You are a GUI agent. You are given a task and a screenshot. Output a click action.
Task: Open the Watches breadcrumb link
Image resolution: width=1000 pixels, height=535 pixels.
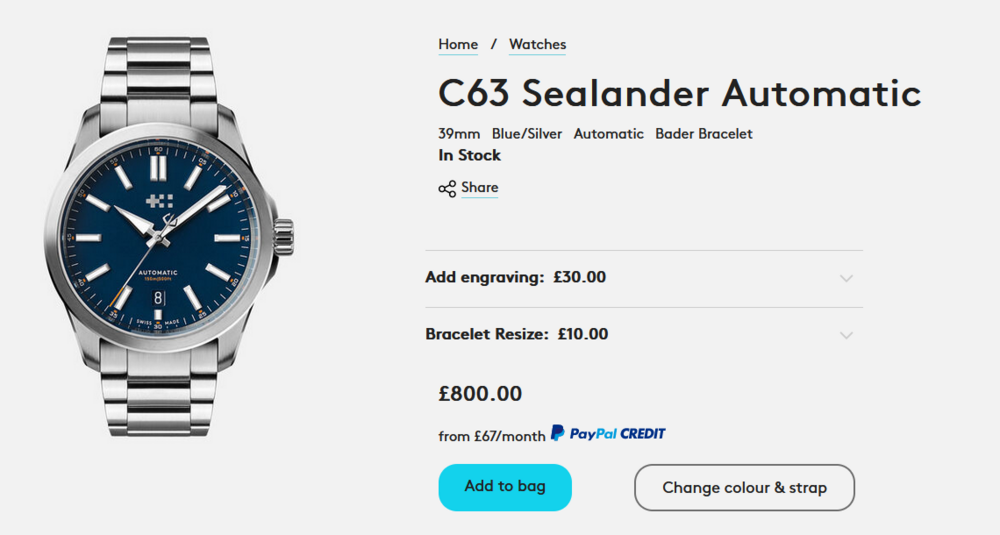tap(537, 44)
